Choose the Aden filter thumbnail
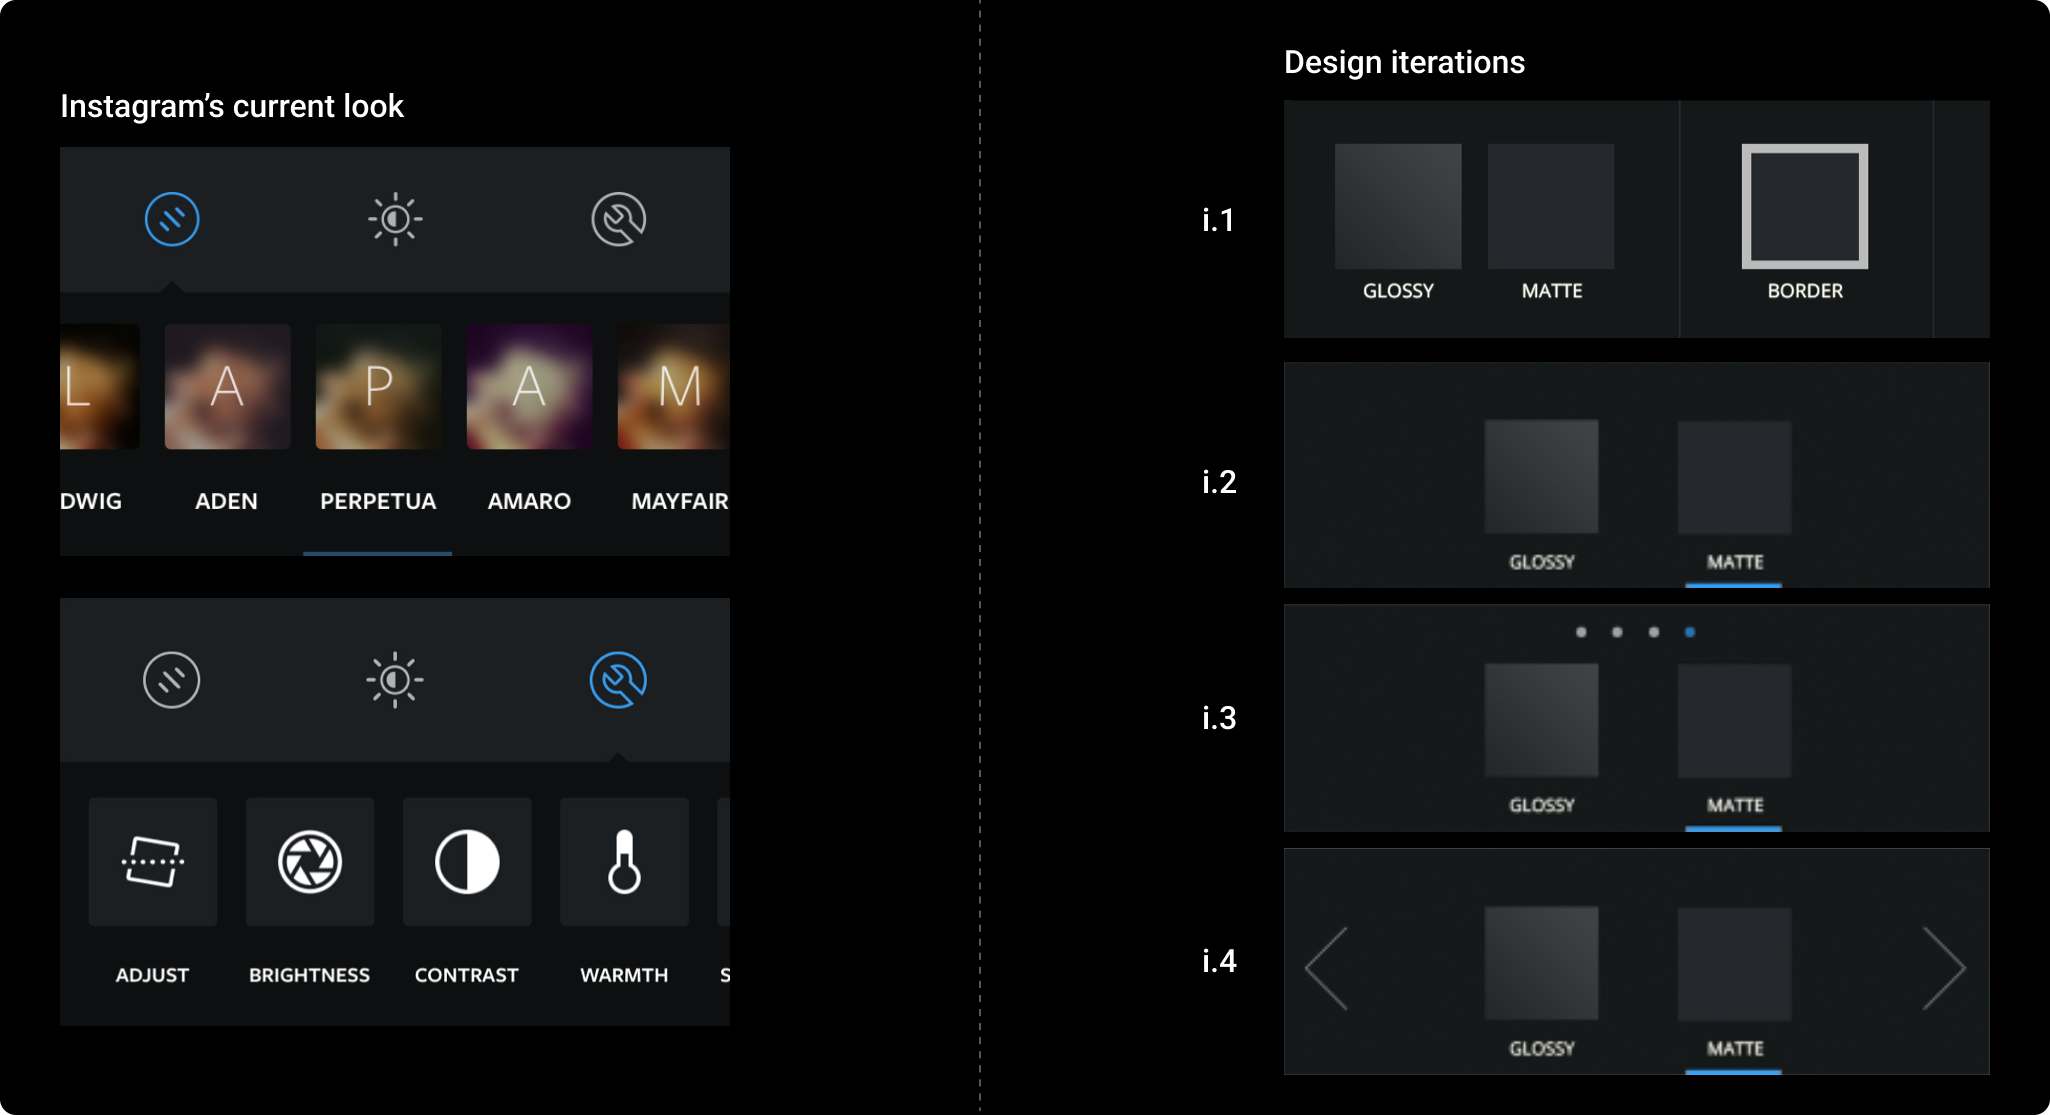Screen dimensions: 2050x1115 [x=228, y=386]
